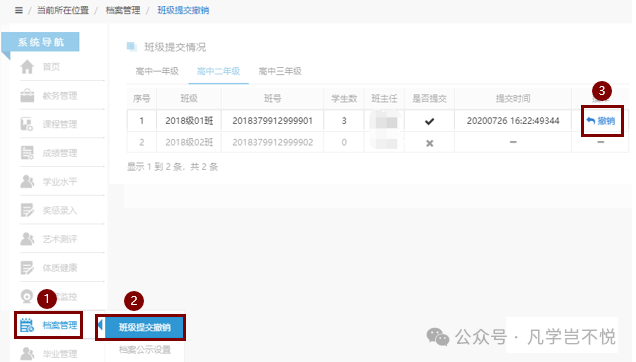Click 班级 column header

click(189, 99)
